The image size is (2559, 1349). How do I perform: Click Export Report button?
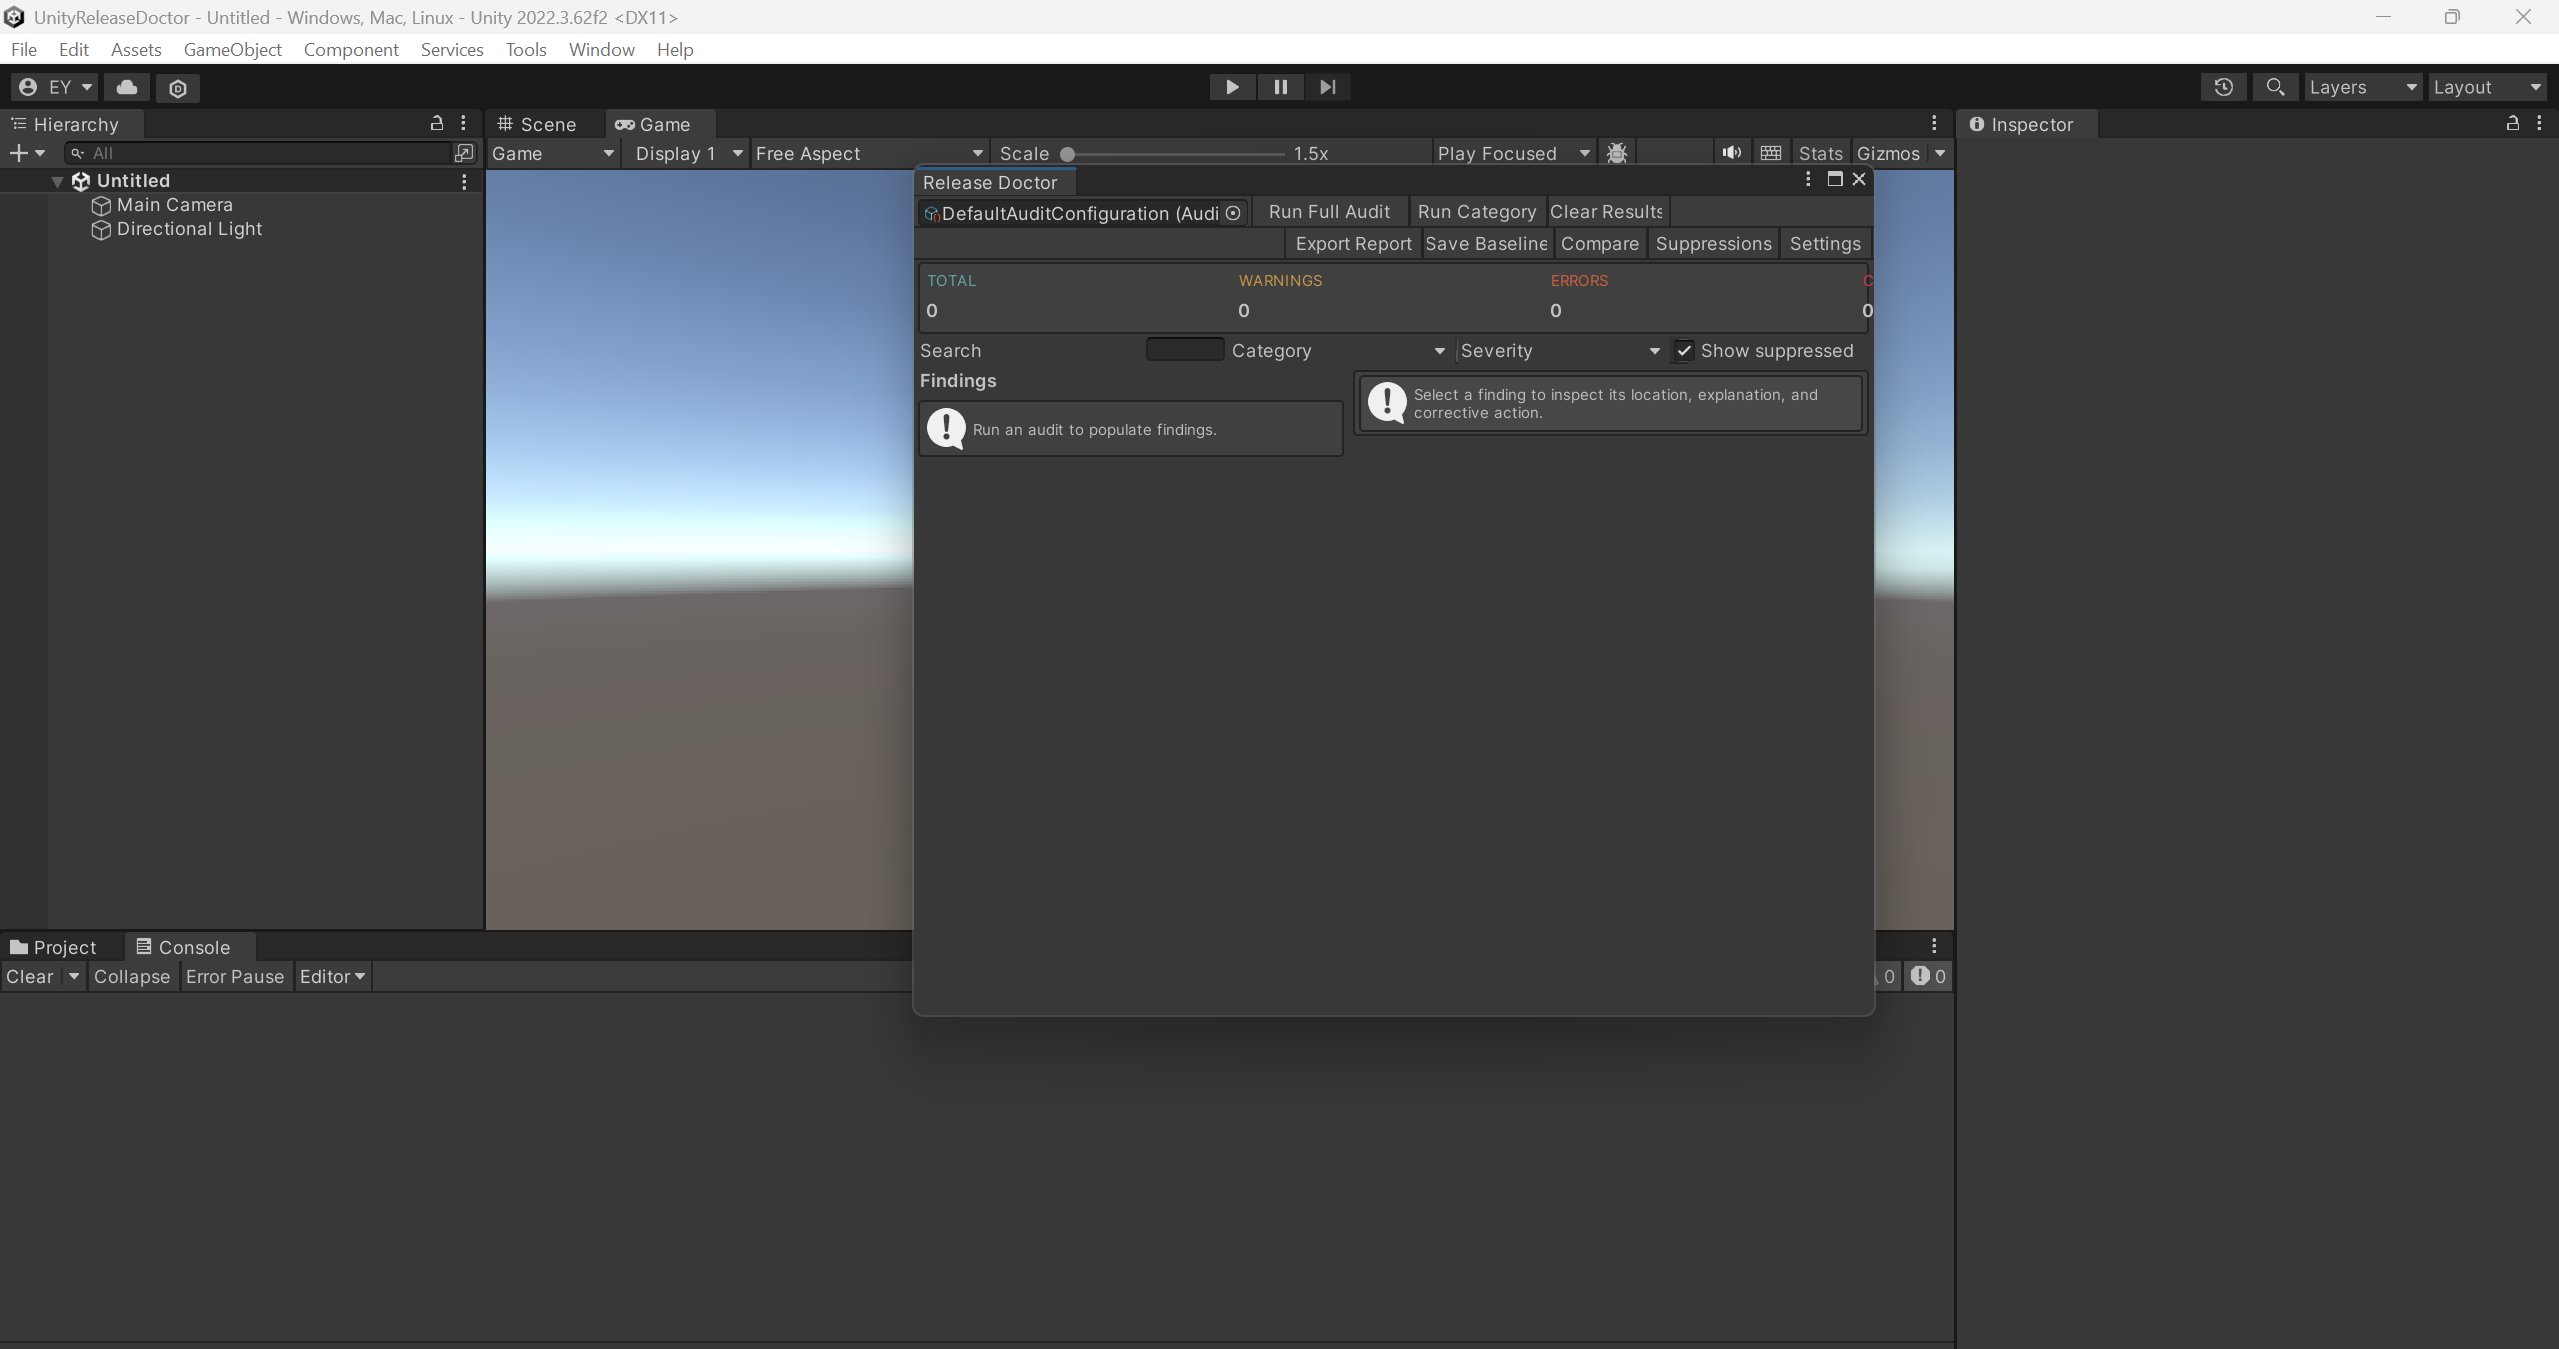click(x=1353, y=244)
